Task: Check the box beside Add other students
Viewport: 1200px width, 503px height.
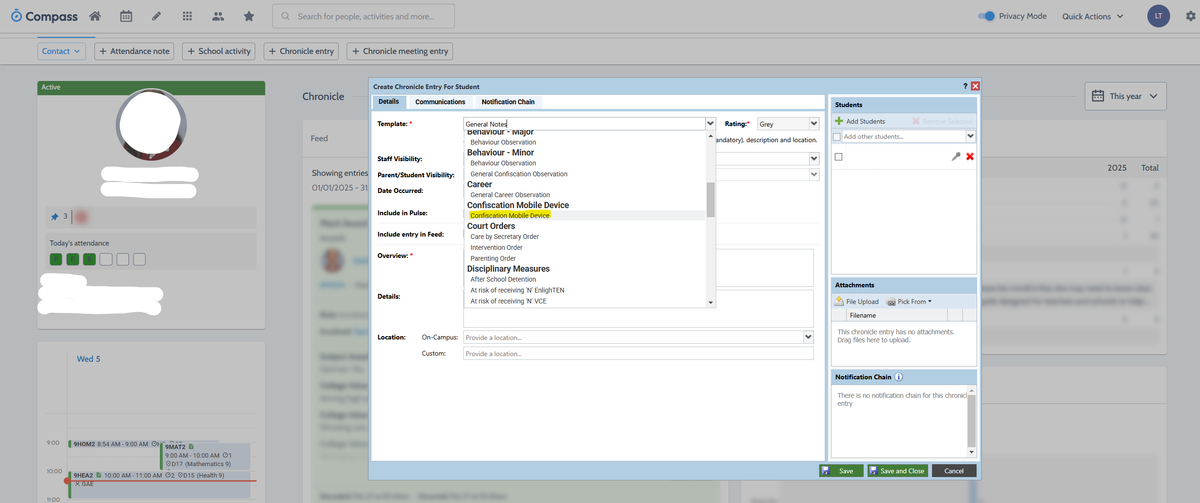Action: click(837, 136)
